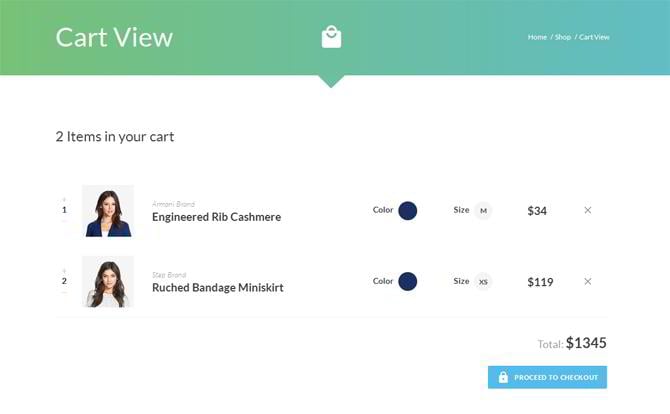Decrease quantity of Ruched Bandage Miniskirt
Image resolution: width=670 pixels, height=414 pixels.
[64, 292]
